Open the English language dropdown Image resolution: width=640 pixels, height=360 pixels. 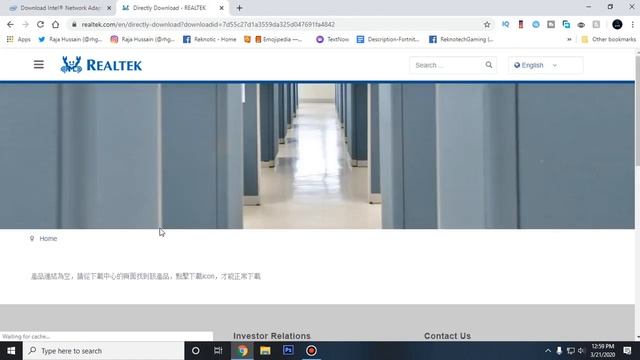click(x=545, y=65)
